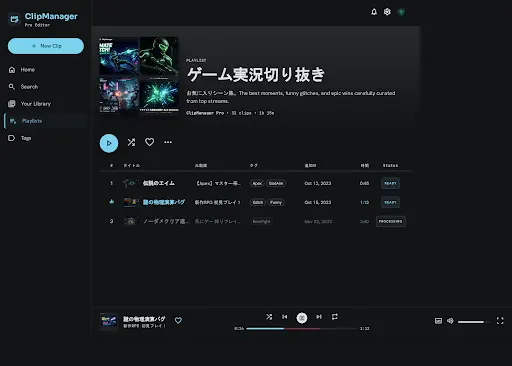This screenshot has height=366, width=512.
Task: Favorite the current clip with heart in player bar
Action: (178, 320)
